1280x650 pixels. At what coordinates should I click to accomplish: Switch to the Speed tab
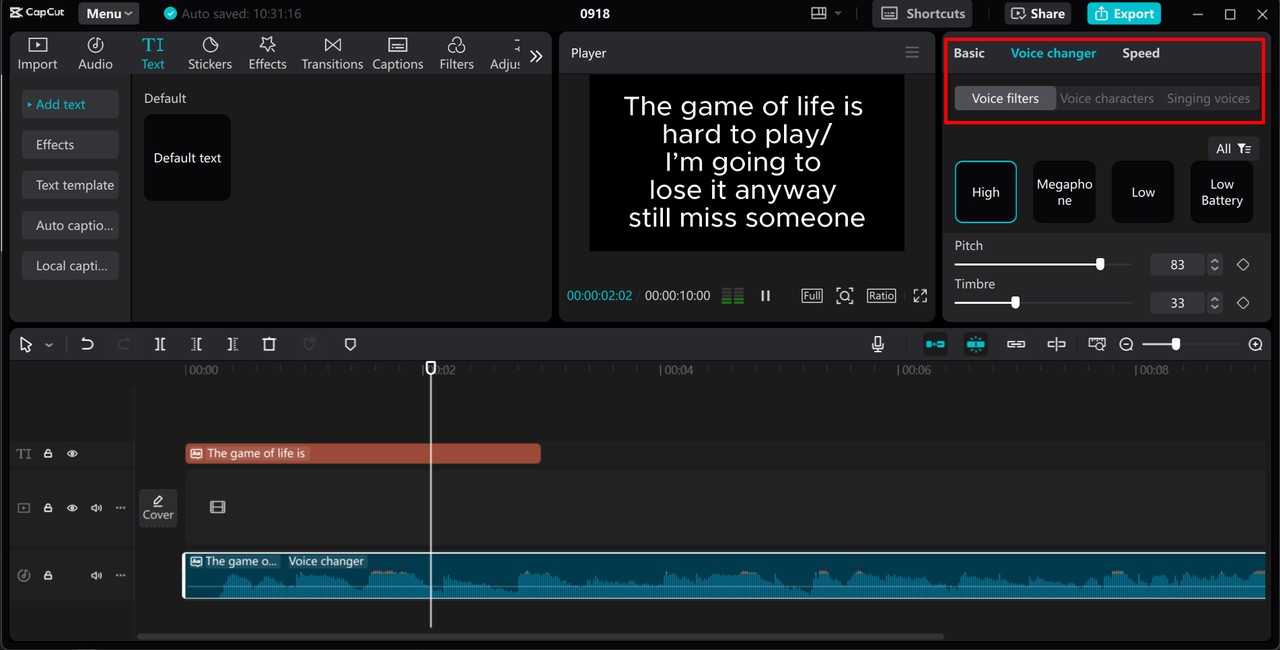[1141, 53]
